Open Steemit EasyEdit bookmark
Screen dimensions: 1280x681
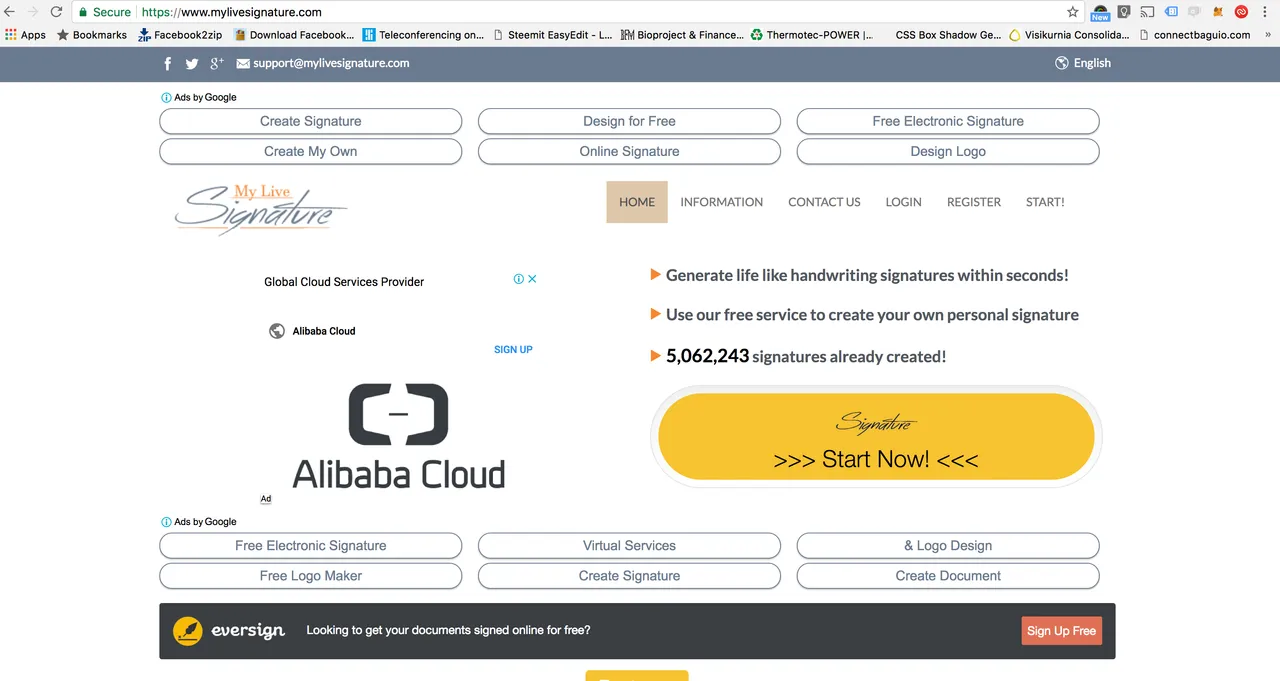point(553,34)
